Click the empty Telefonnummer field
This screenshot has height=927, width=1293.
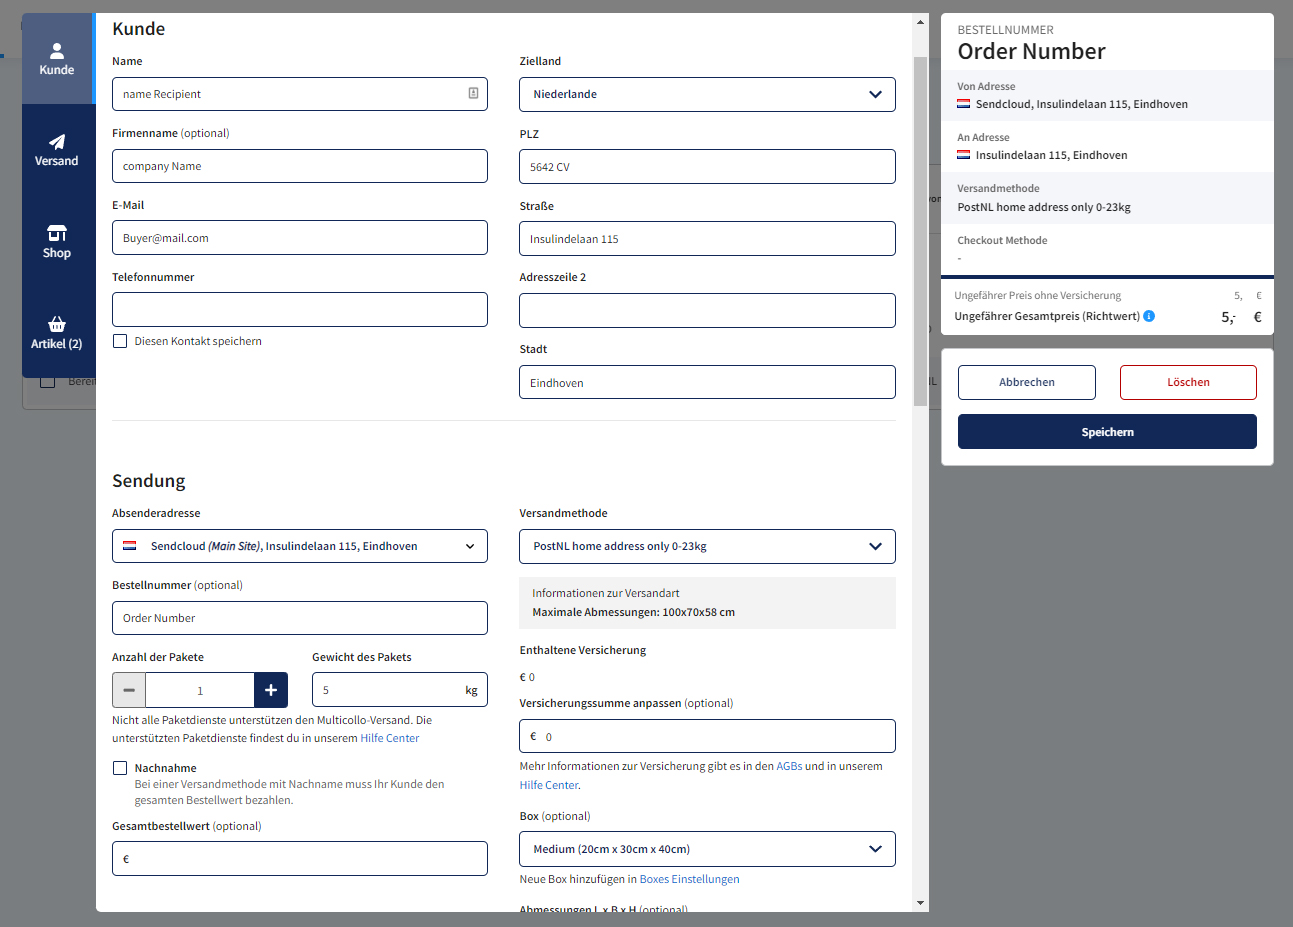coord(300,310)
